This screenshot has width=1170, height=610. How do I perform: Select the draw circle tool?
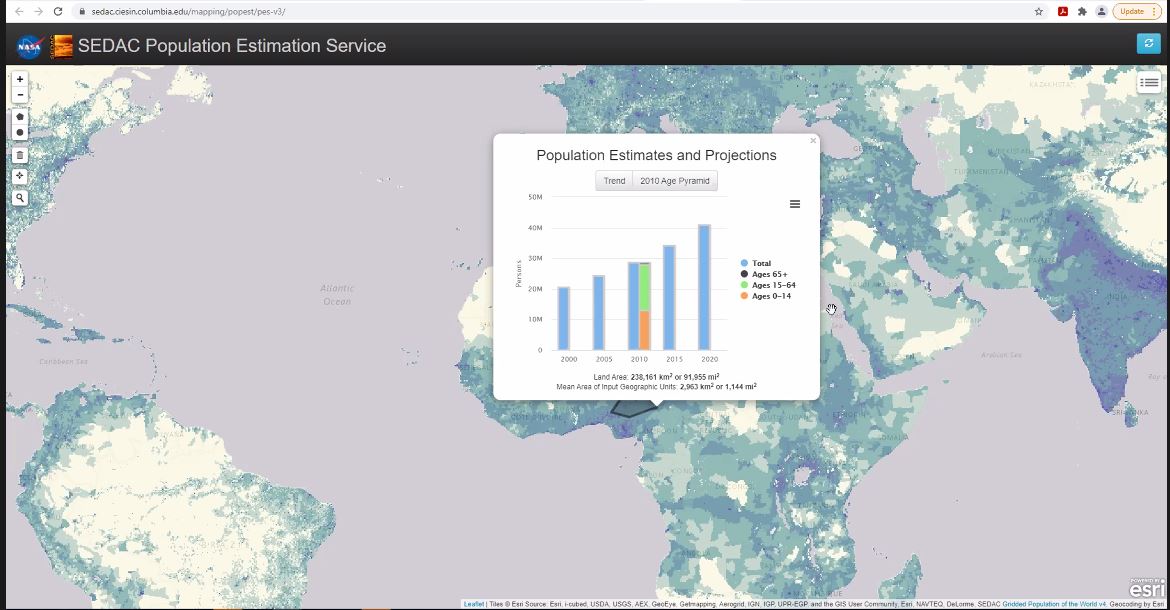pos(20,133)
